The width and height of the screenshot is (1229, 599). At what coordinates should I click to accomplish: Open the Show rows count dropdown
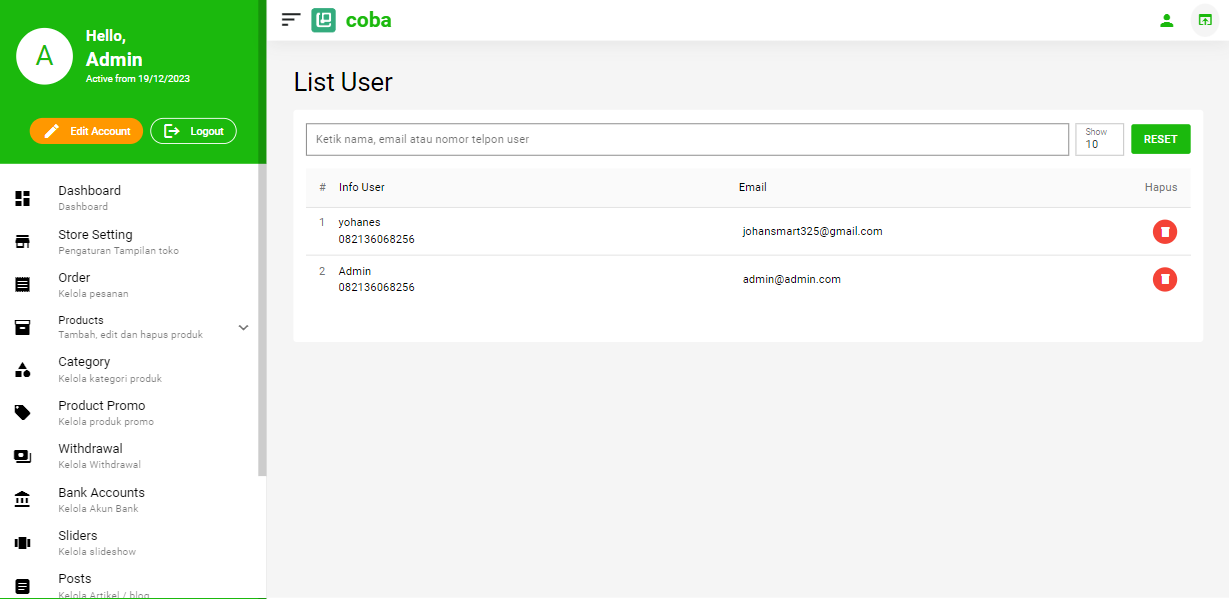1099,139
